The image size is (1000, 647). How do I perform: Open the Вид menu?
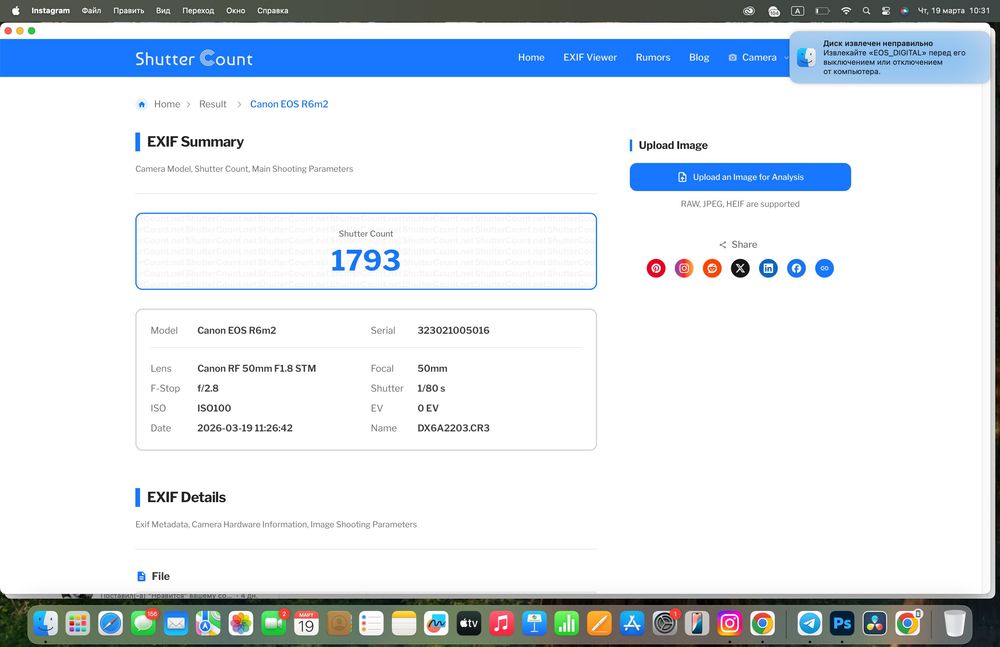point(163,11)
